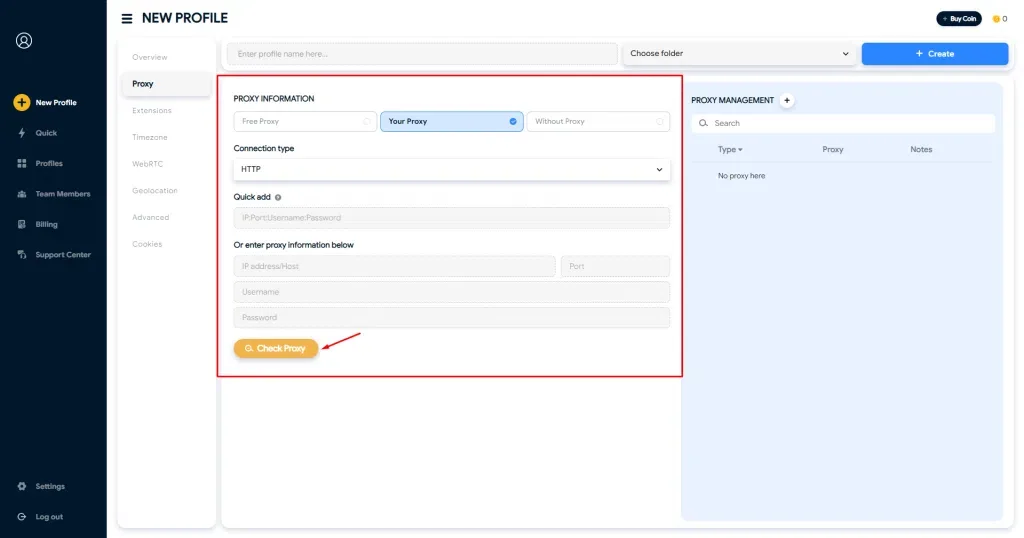Open the Connection type HTTP dropdown
The height and width of the screenshot is (538, 1024).
tap(452, 169)
